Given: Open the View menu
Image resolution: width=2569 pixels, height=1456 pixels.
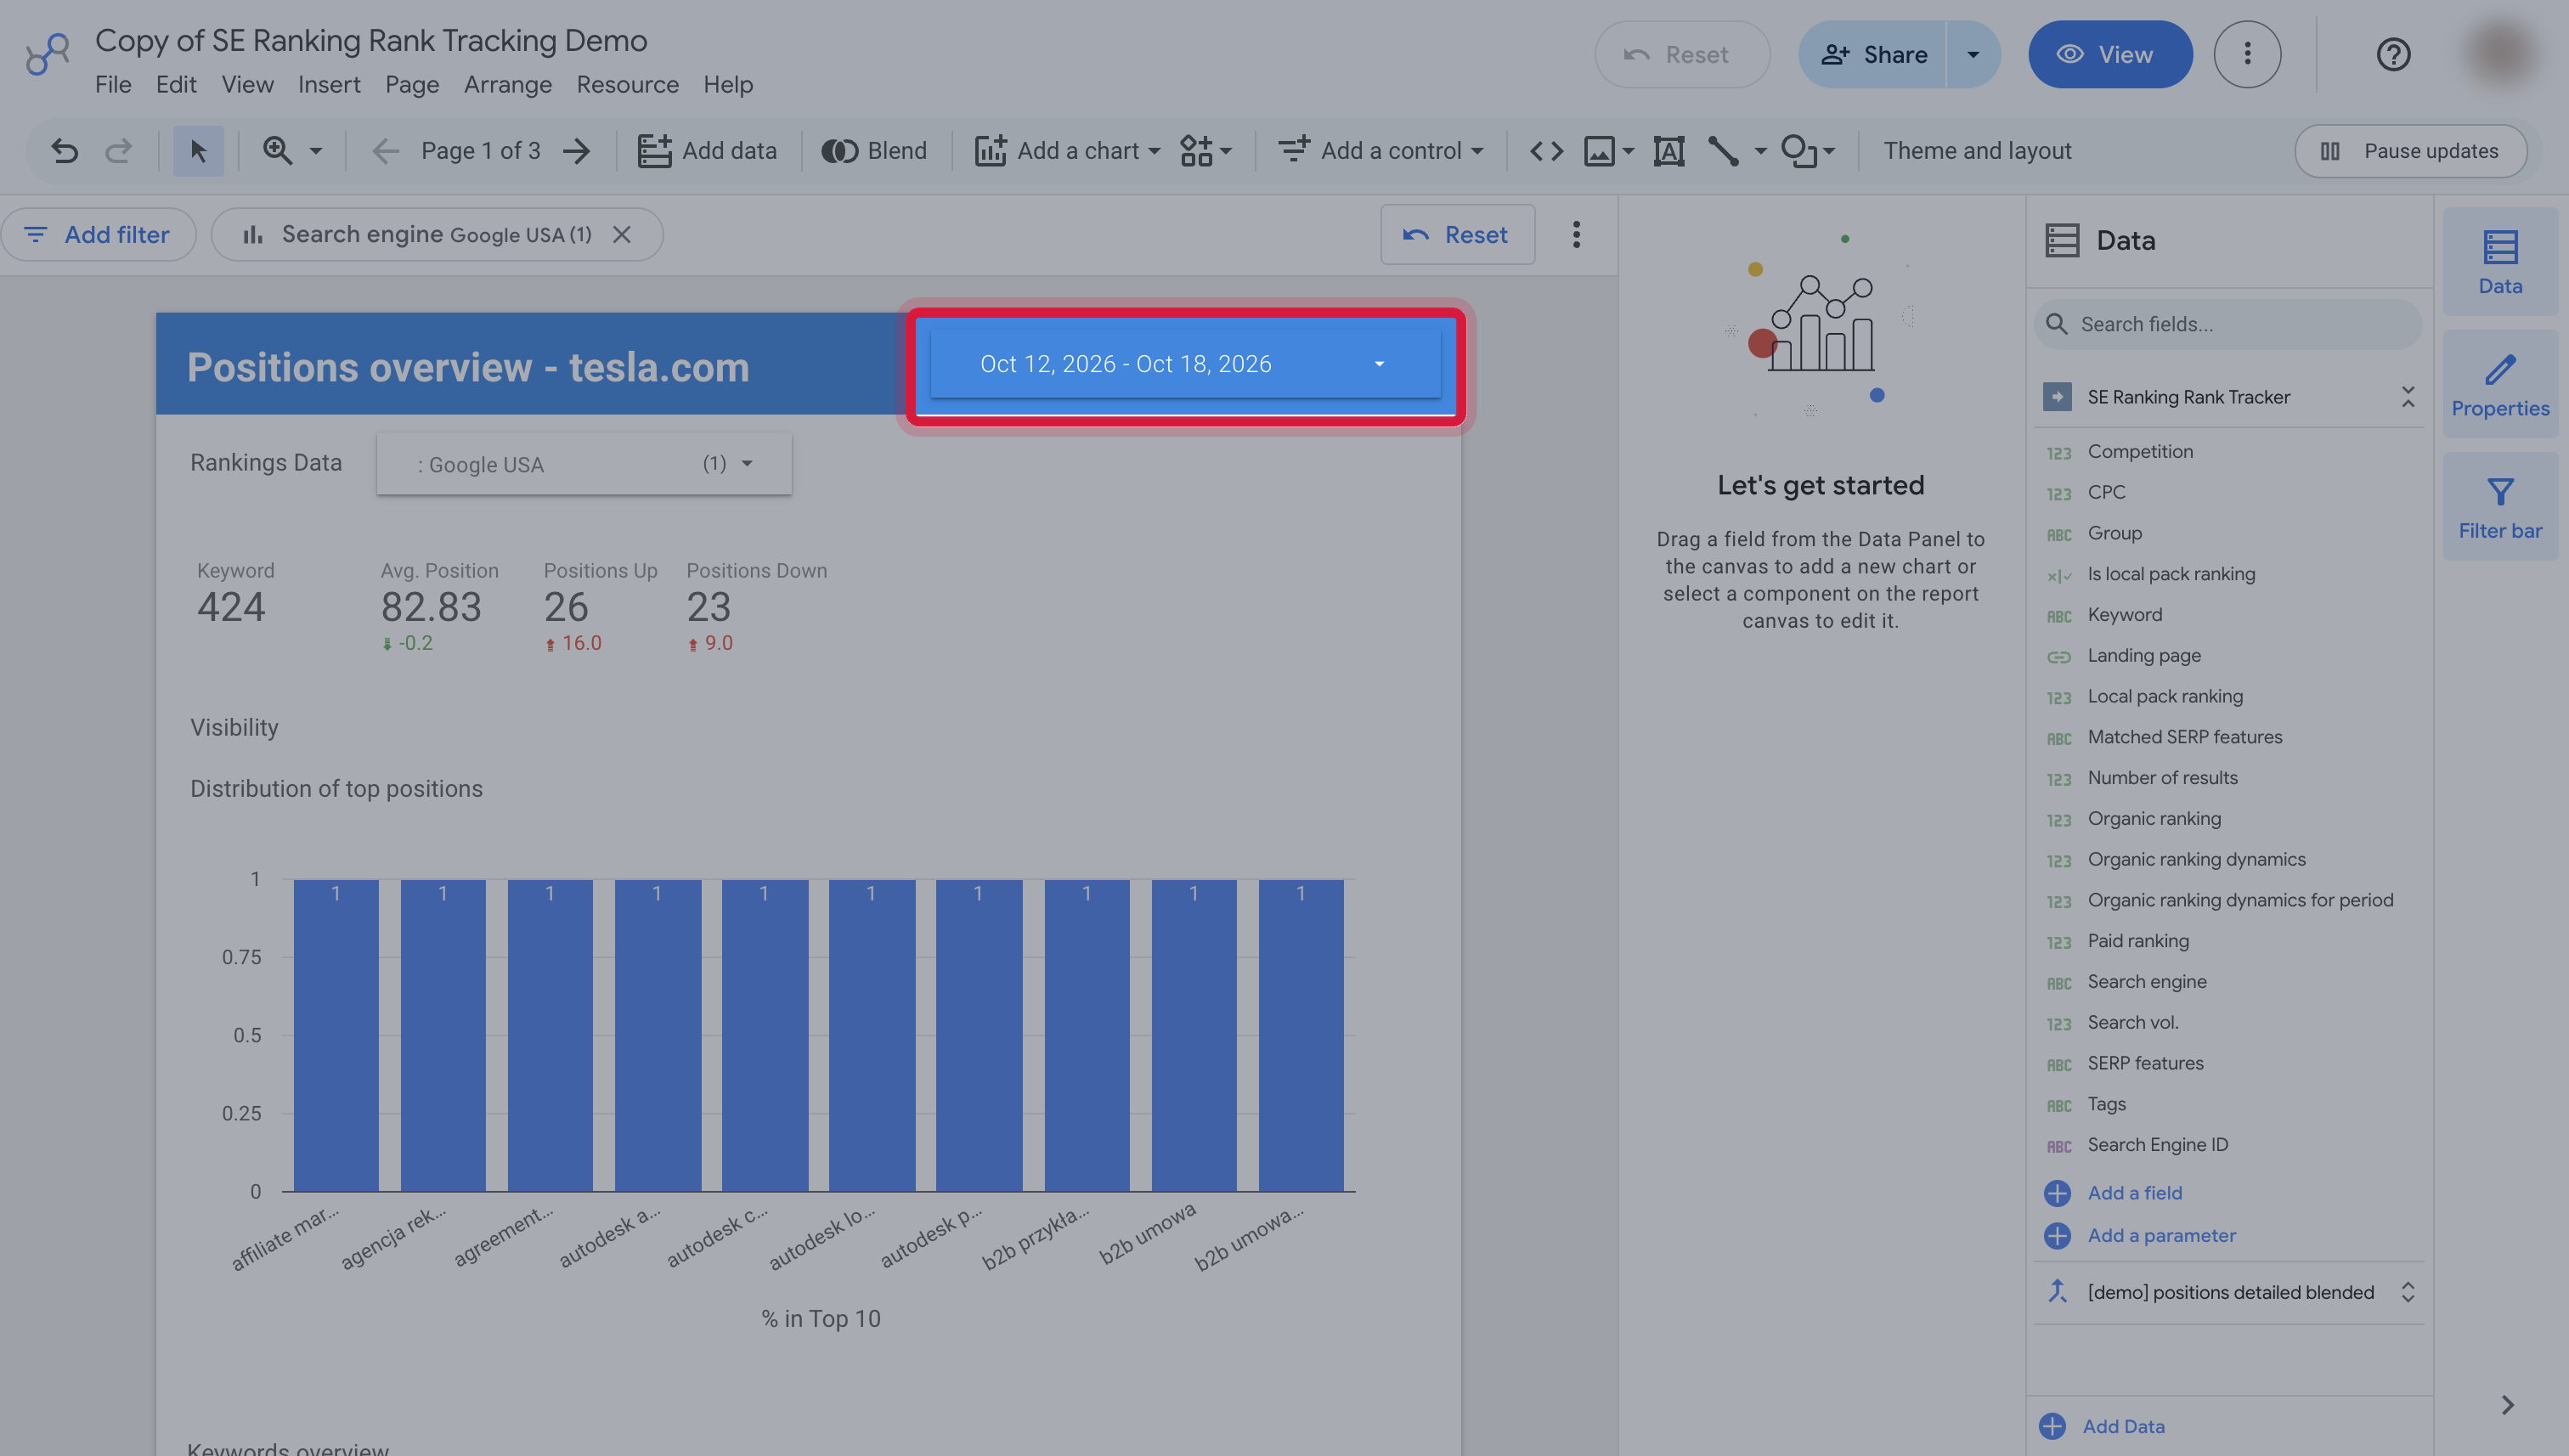Looking at the screenshot, I should (x=247, y=85).
